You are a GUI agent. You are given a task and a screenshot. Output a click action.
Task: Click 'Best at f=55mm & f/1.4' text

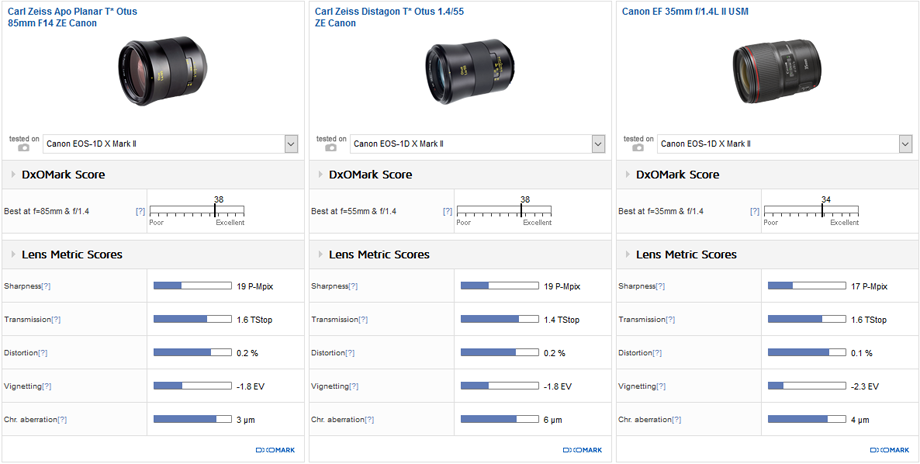pos(354,211)
